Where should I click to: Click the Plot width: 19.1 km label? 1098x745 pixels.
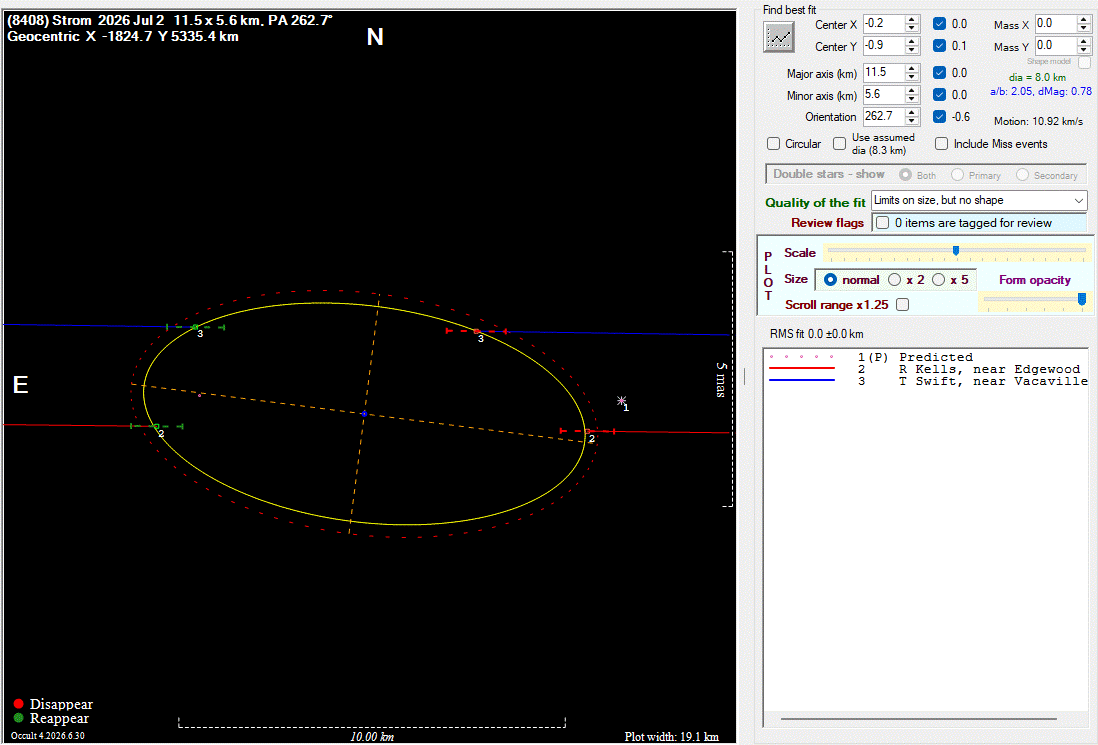(x=672, y=737)
